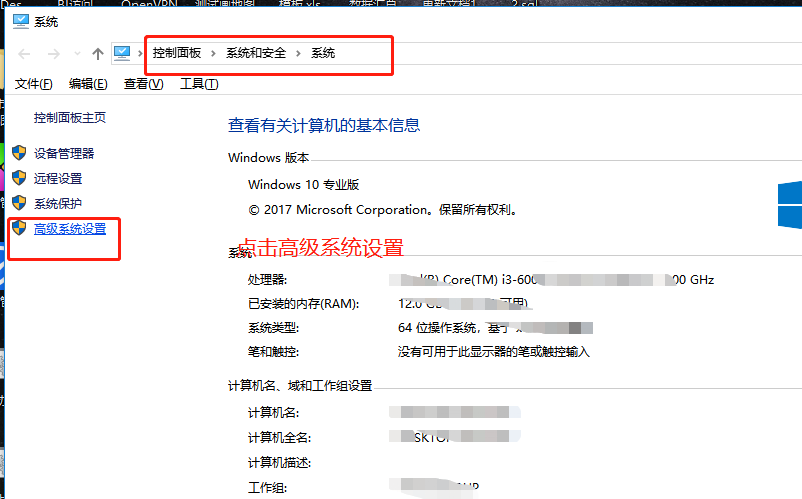Click the 已安装的内存(RAM) label
This screenshot has width=802, height=499.
point(303,304)
